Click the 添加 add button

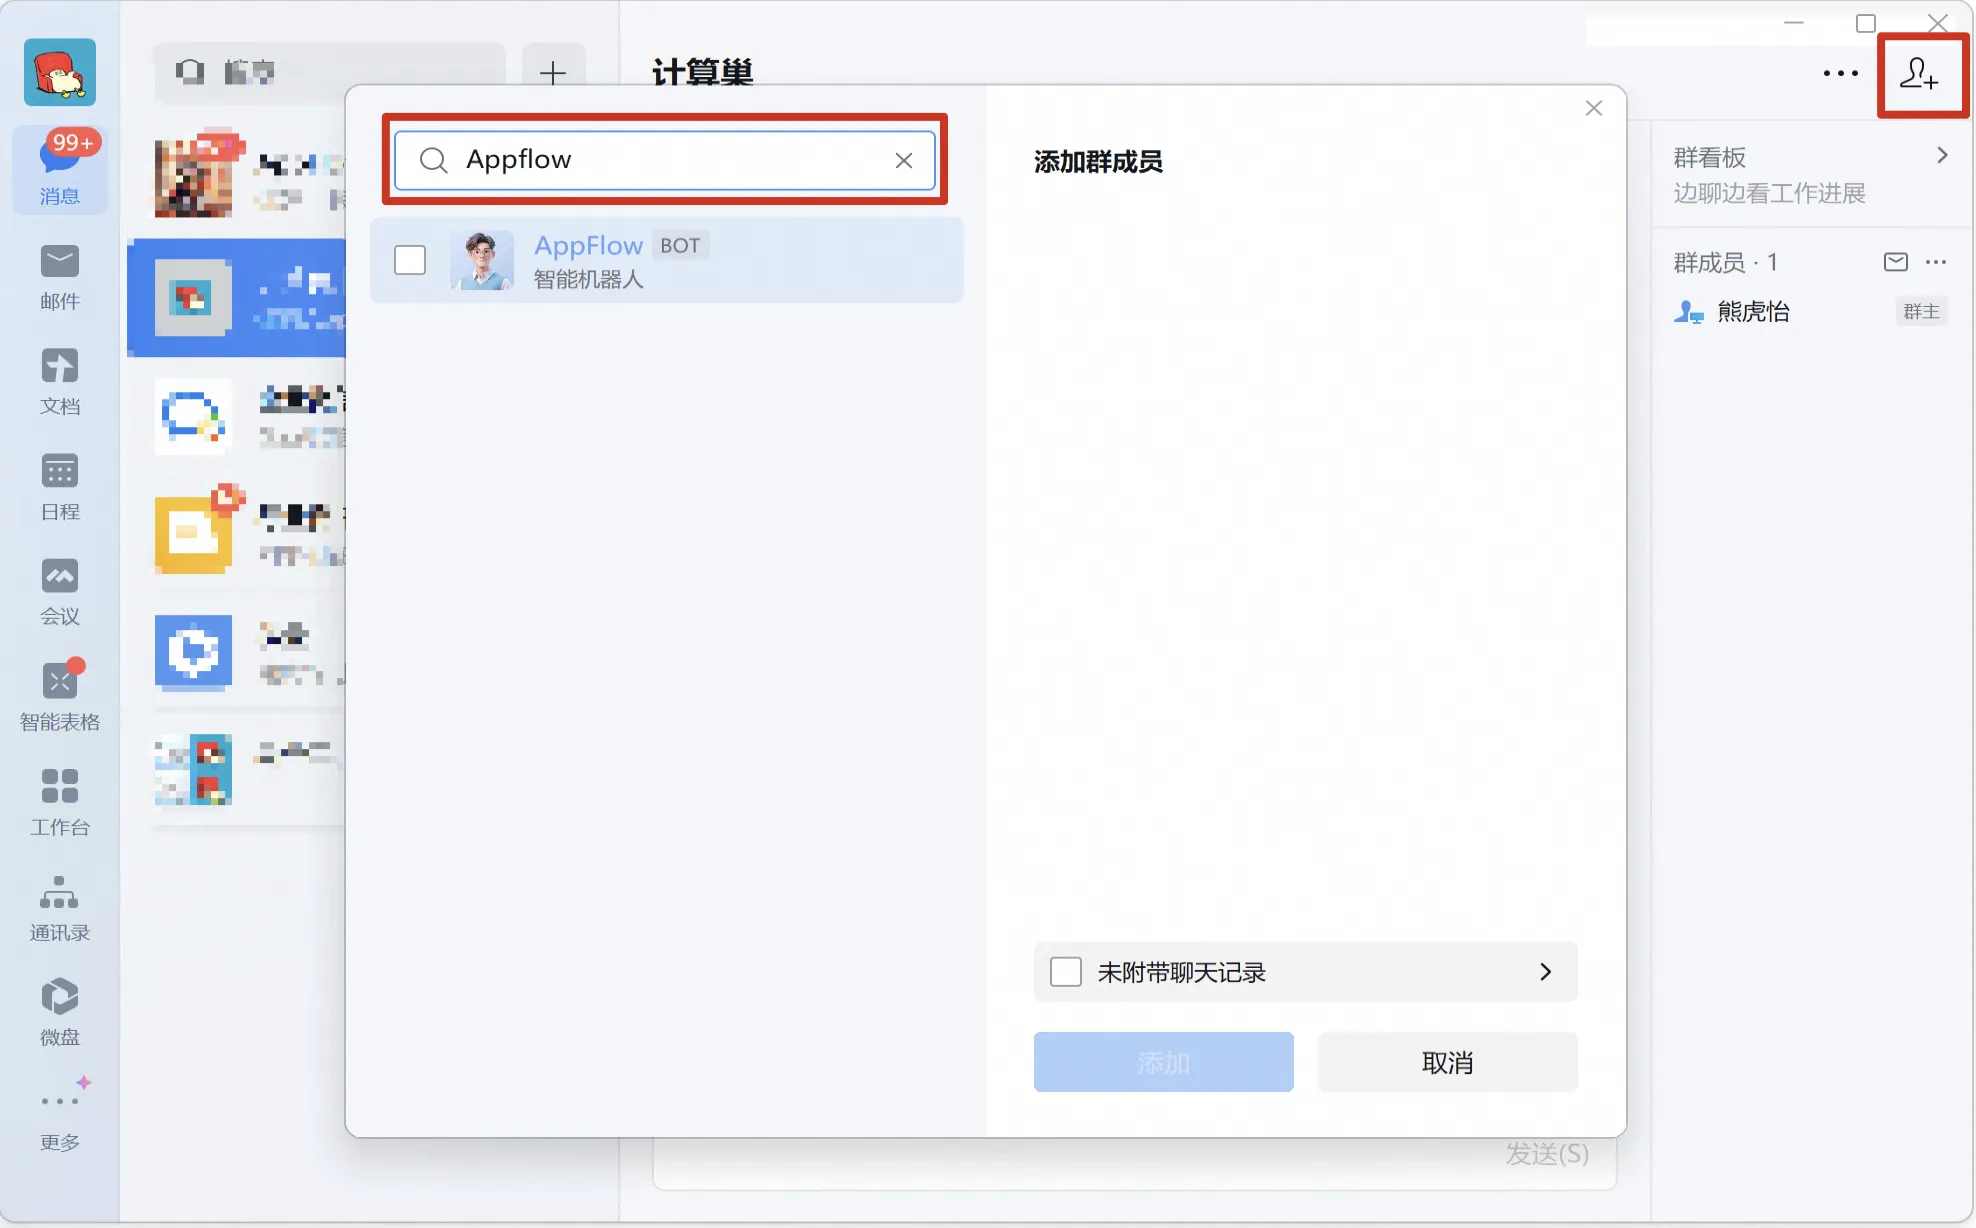[1163, 1062]
